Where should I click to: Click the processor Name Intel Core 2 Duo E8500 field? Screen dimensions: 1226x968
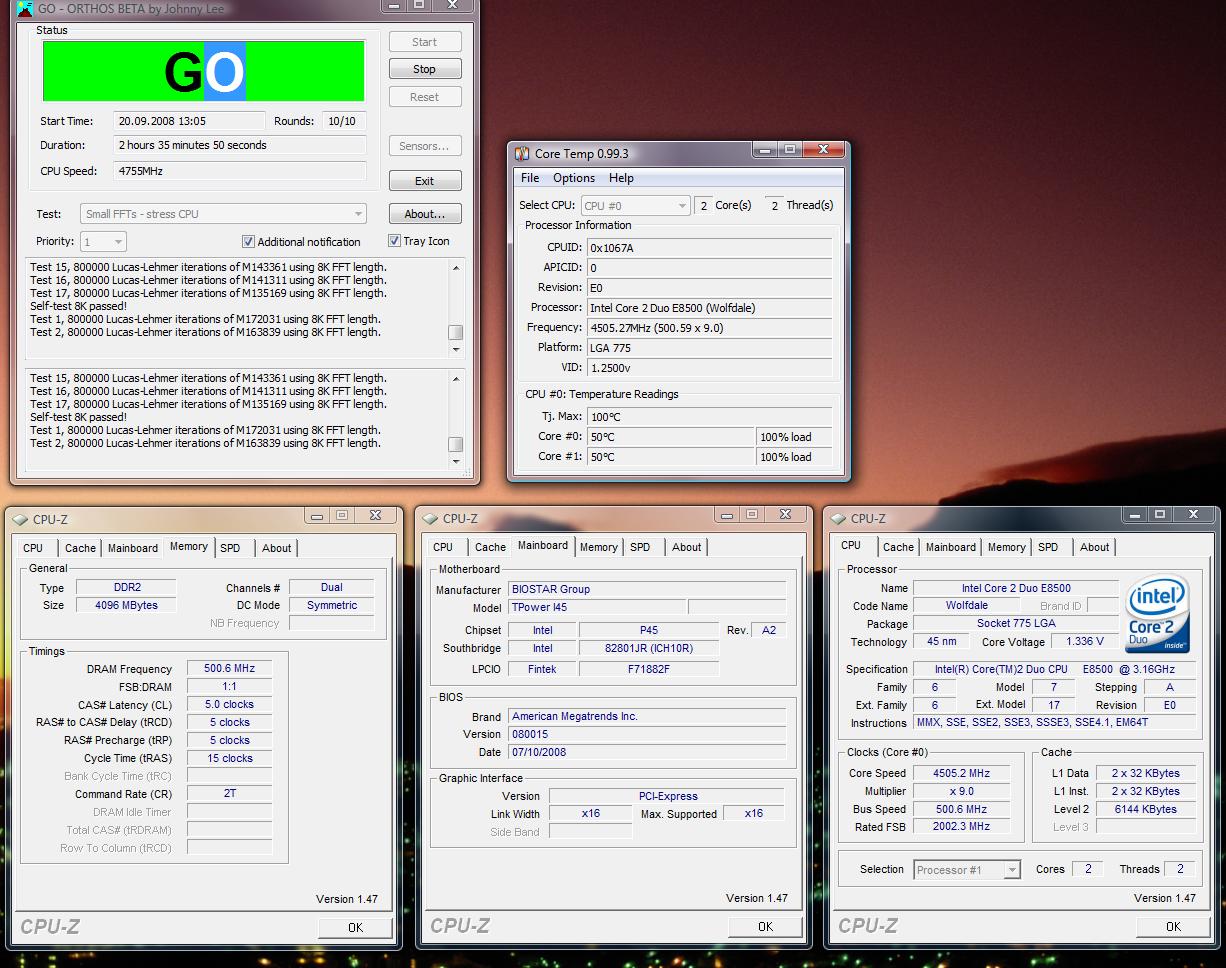pos(1016,588)
